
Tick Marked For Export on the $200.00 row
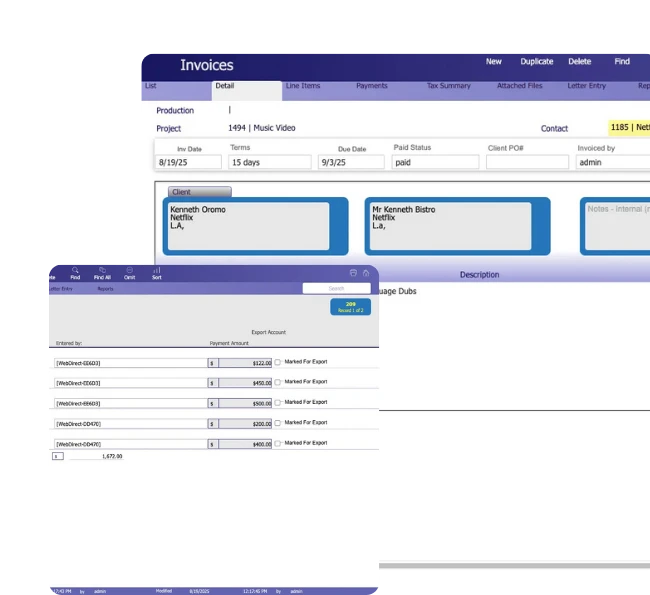tap(278, 423)
